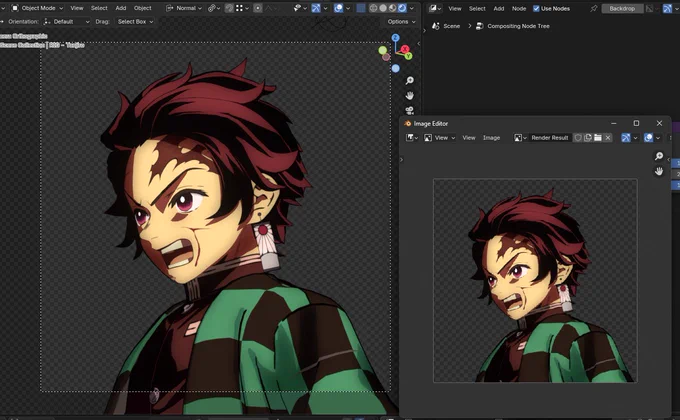Open the Image Editor View menu
680x420 pixels.
(x=469, y=138)
